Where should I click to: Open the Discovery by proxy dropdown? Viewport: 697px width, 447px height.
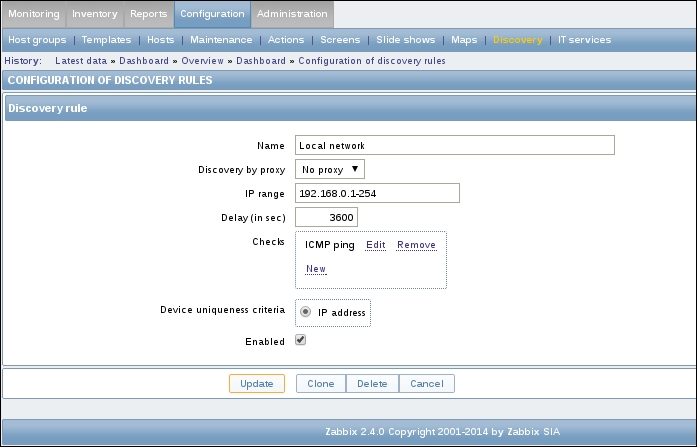click(330, 170)
